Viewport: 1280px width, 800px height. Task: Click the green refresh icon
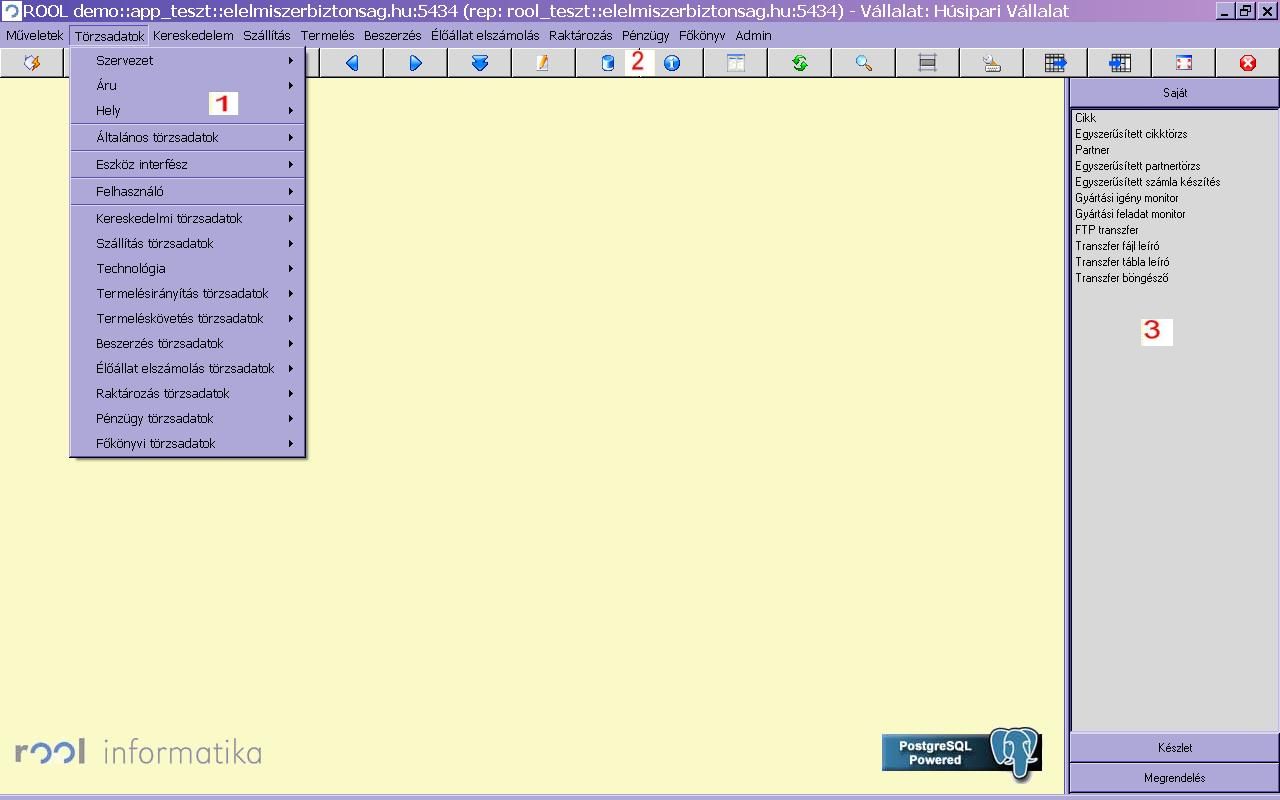pyautogui.click(x=800, y=63)
